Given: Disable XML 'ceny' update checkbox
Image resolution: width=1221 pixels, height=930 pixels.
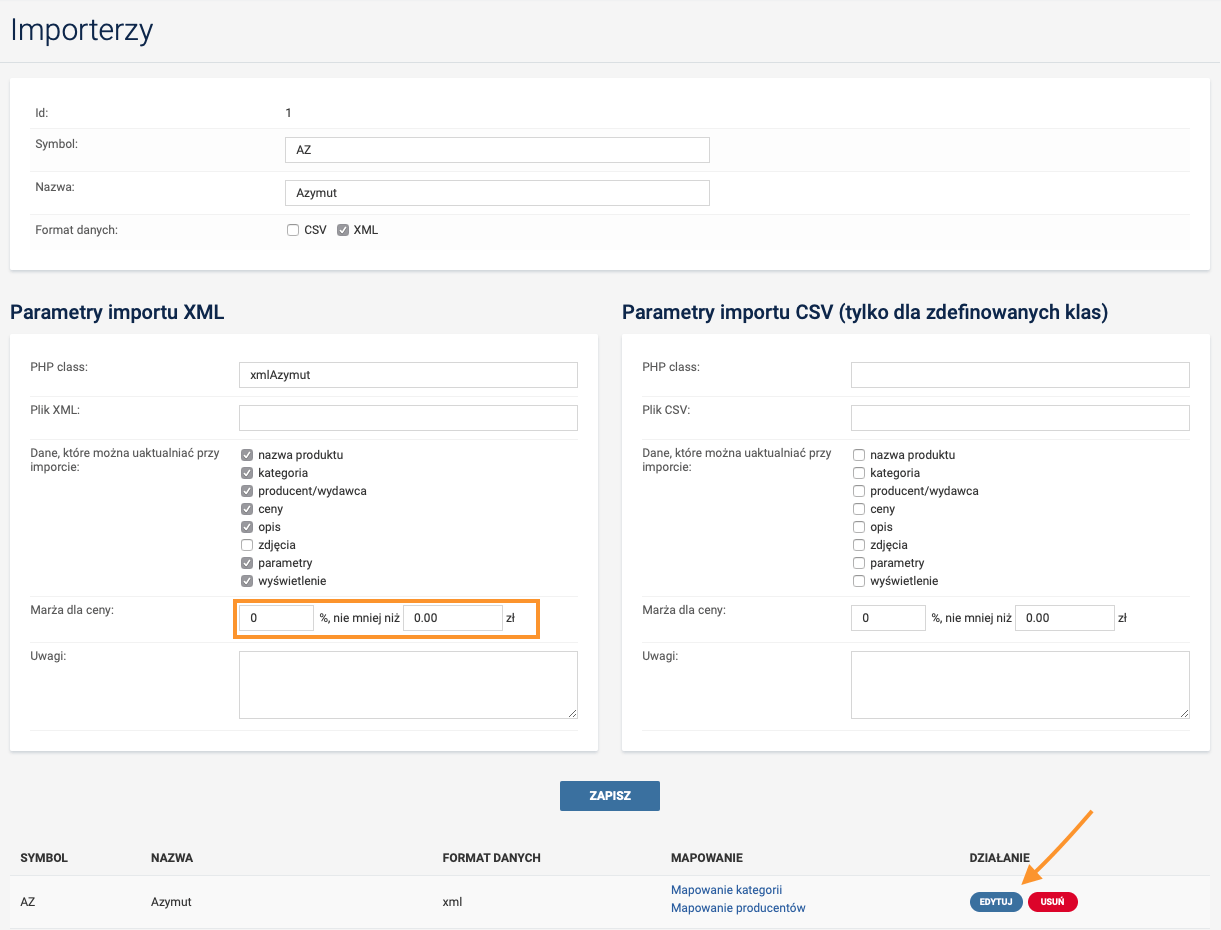Looking at the screenshot, I should [247, 509].
